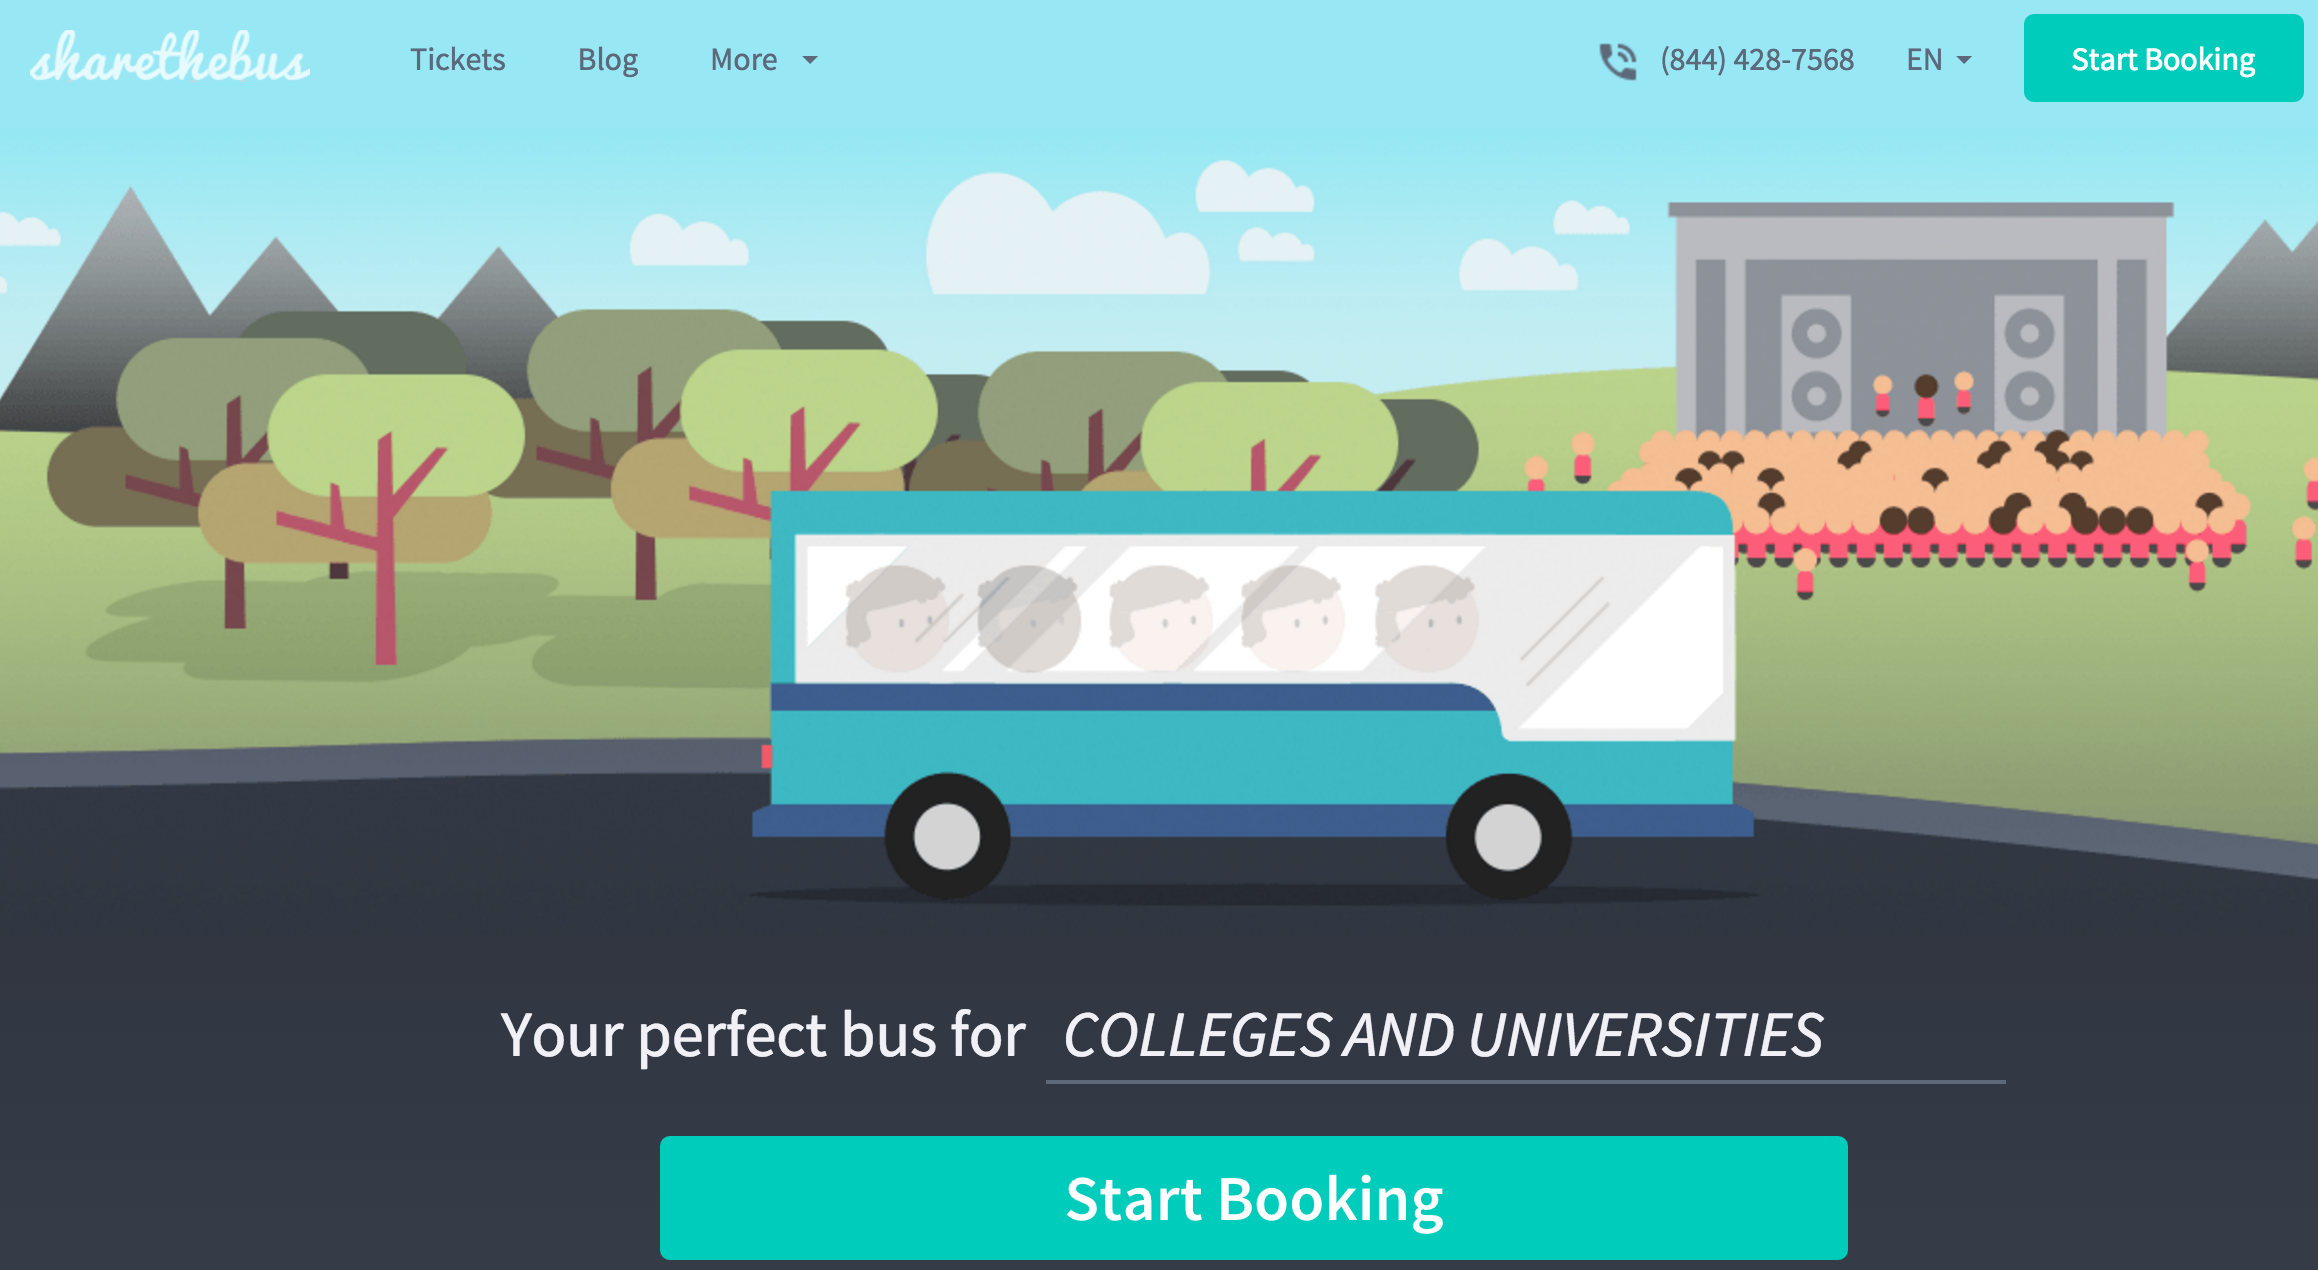Click the first passenger in bus window
This screenshot has height=1270, width=2318.
[896, 618]
